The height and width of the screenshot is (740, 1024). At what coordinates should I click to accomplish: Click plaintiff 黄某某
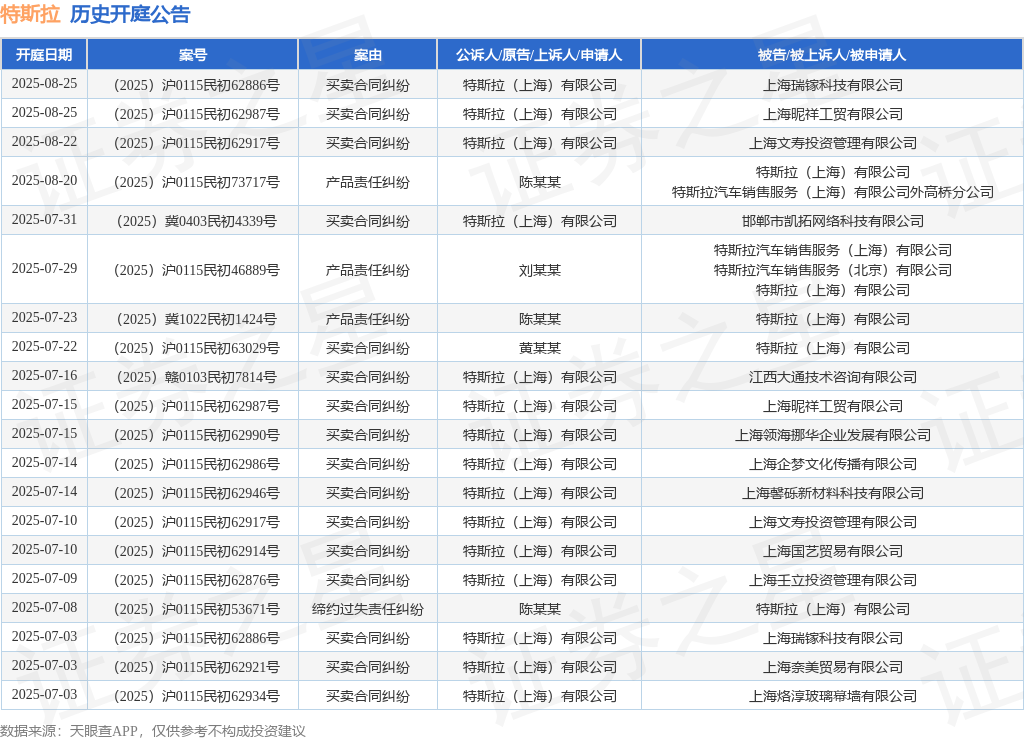[539, 348]
